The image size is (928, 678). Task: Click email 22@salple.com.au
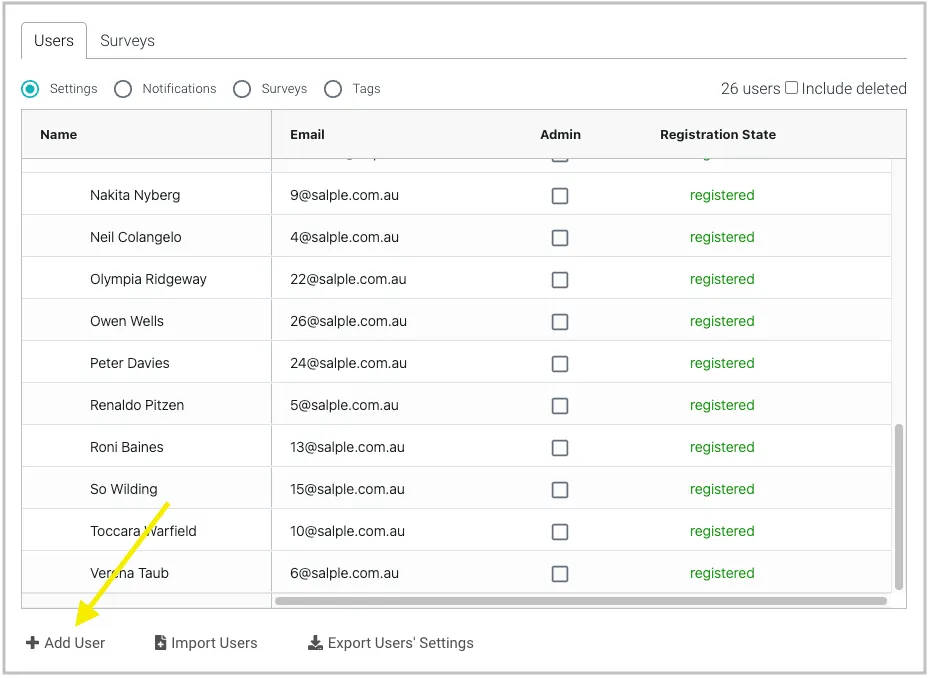(x=348, y=279)
